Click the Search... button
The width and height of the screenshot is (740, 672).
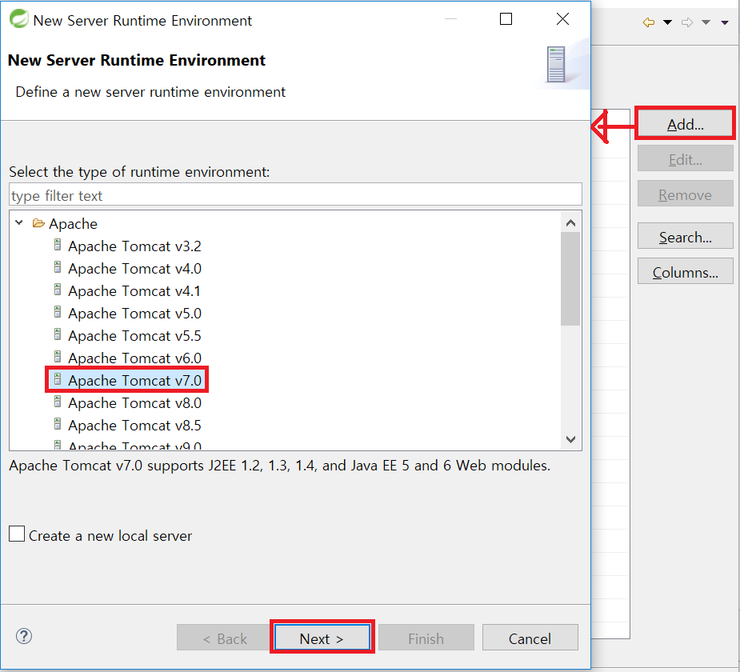[x=685, y=238]
